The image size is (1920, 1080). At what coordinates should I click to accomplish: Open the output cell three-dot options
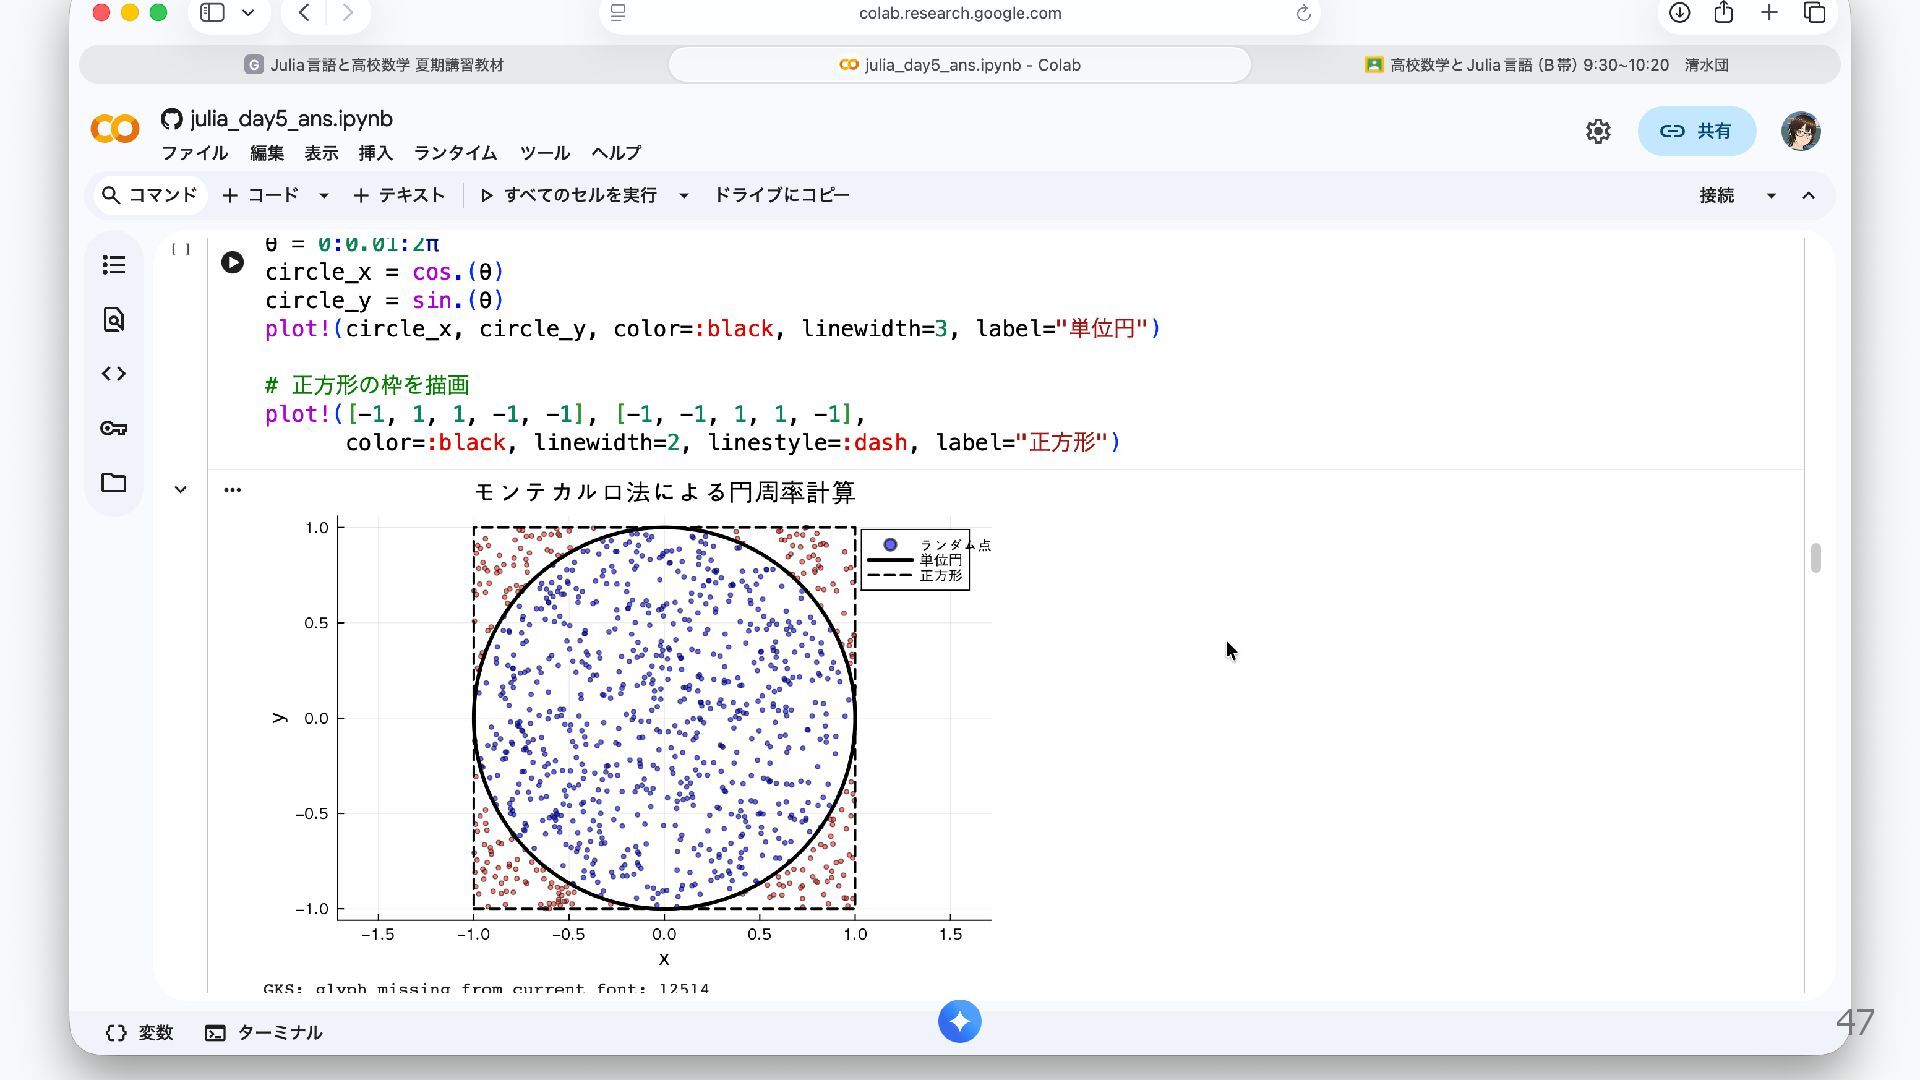(x=233, y=489)
